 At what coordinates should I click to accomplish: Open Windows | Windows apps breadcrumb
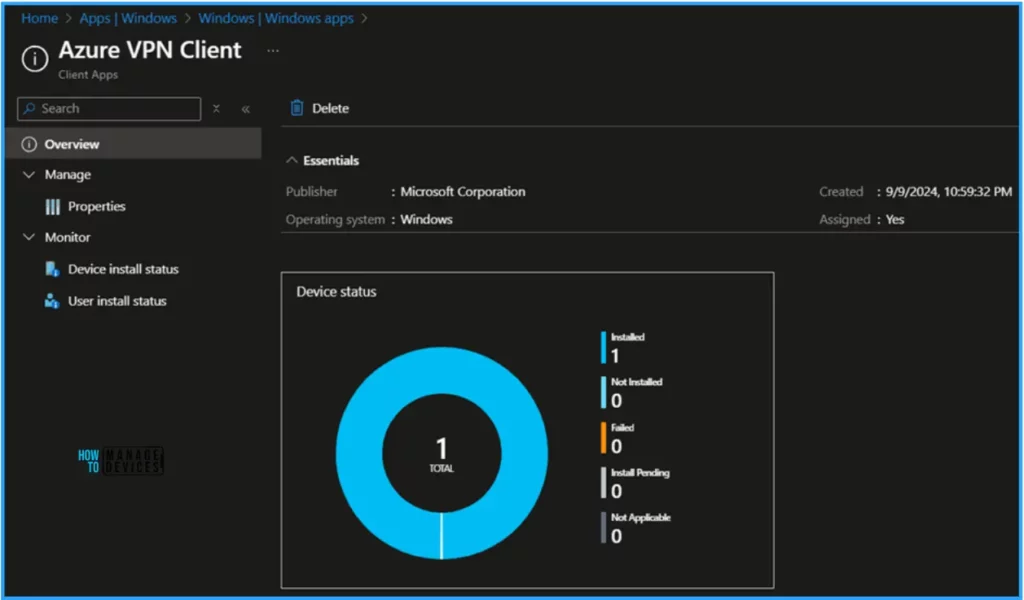[x=276, y=18]
